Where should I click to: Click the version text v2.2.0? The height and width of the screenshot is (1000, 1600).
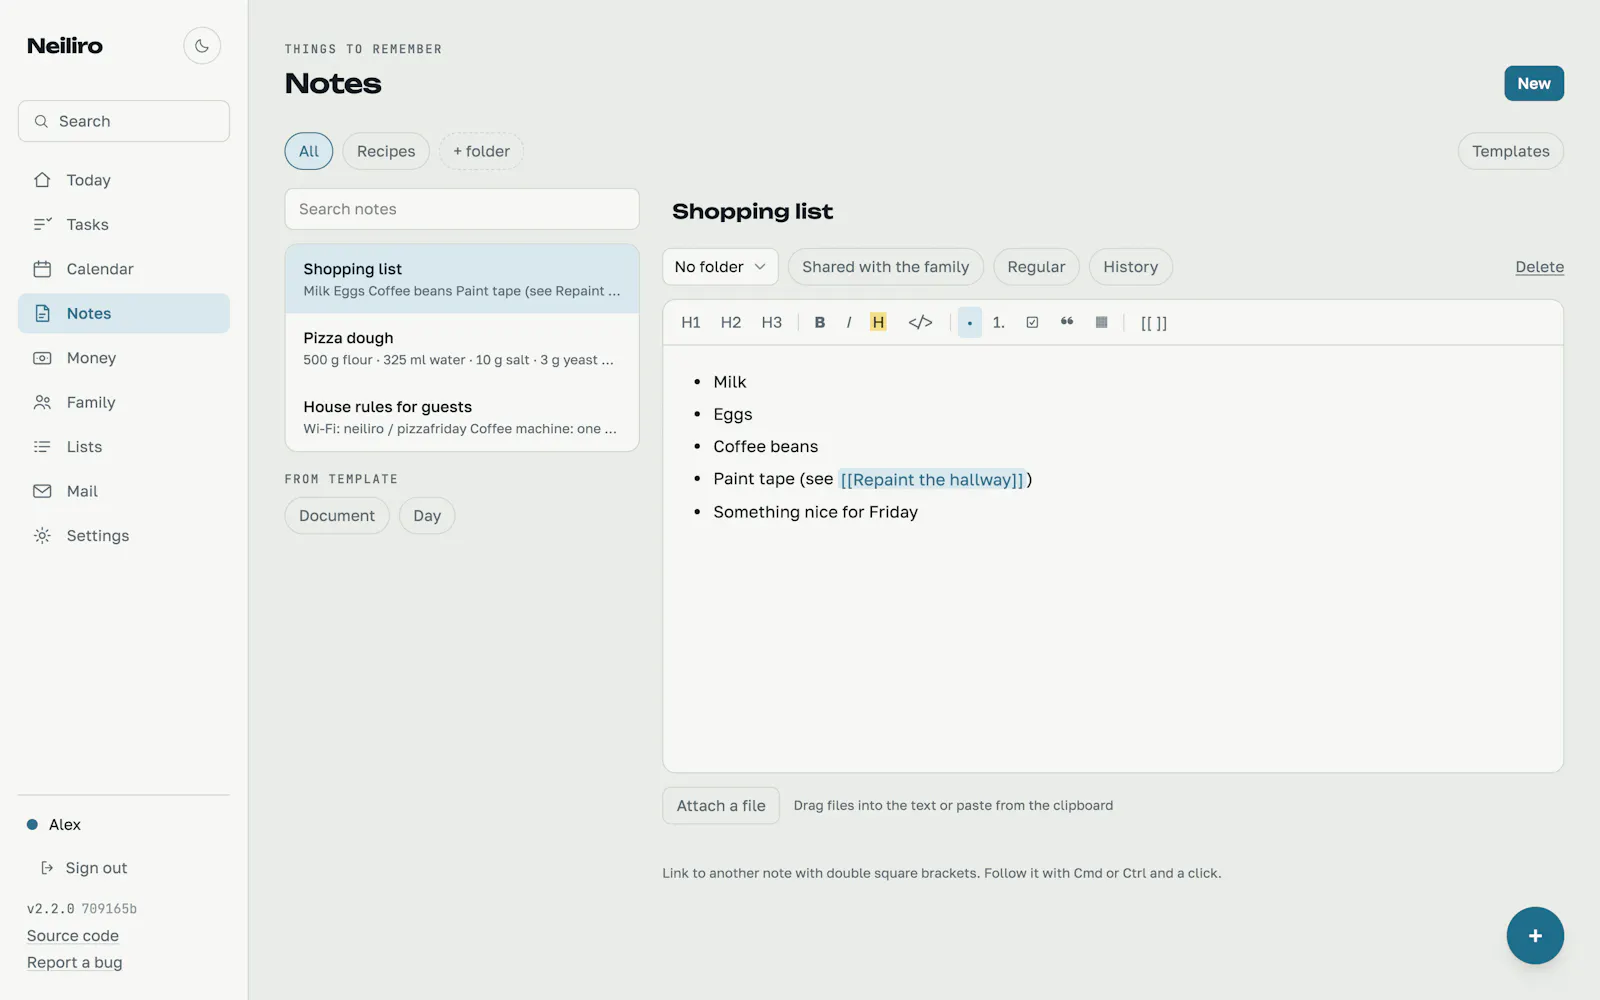click(x=50, y=909)
